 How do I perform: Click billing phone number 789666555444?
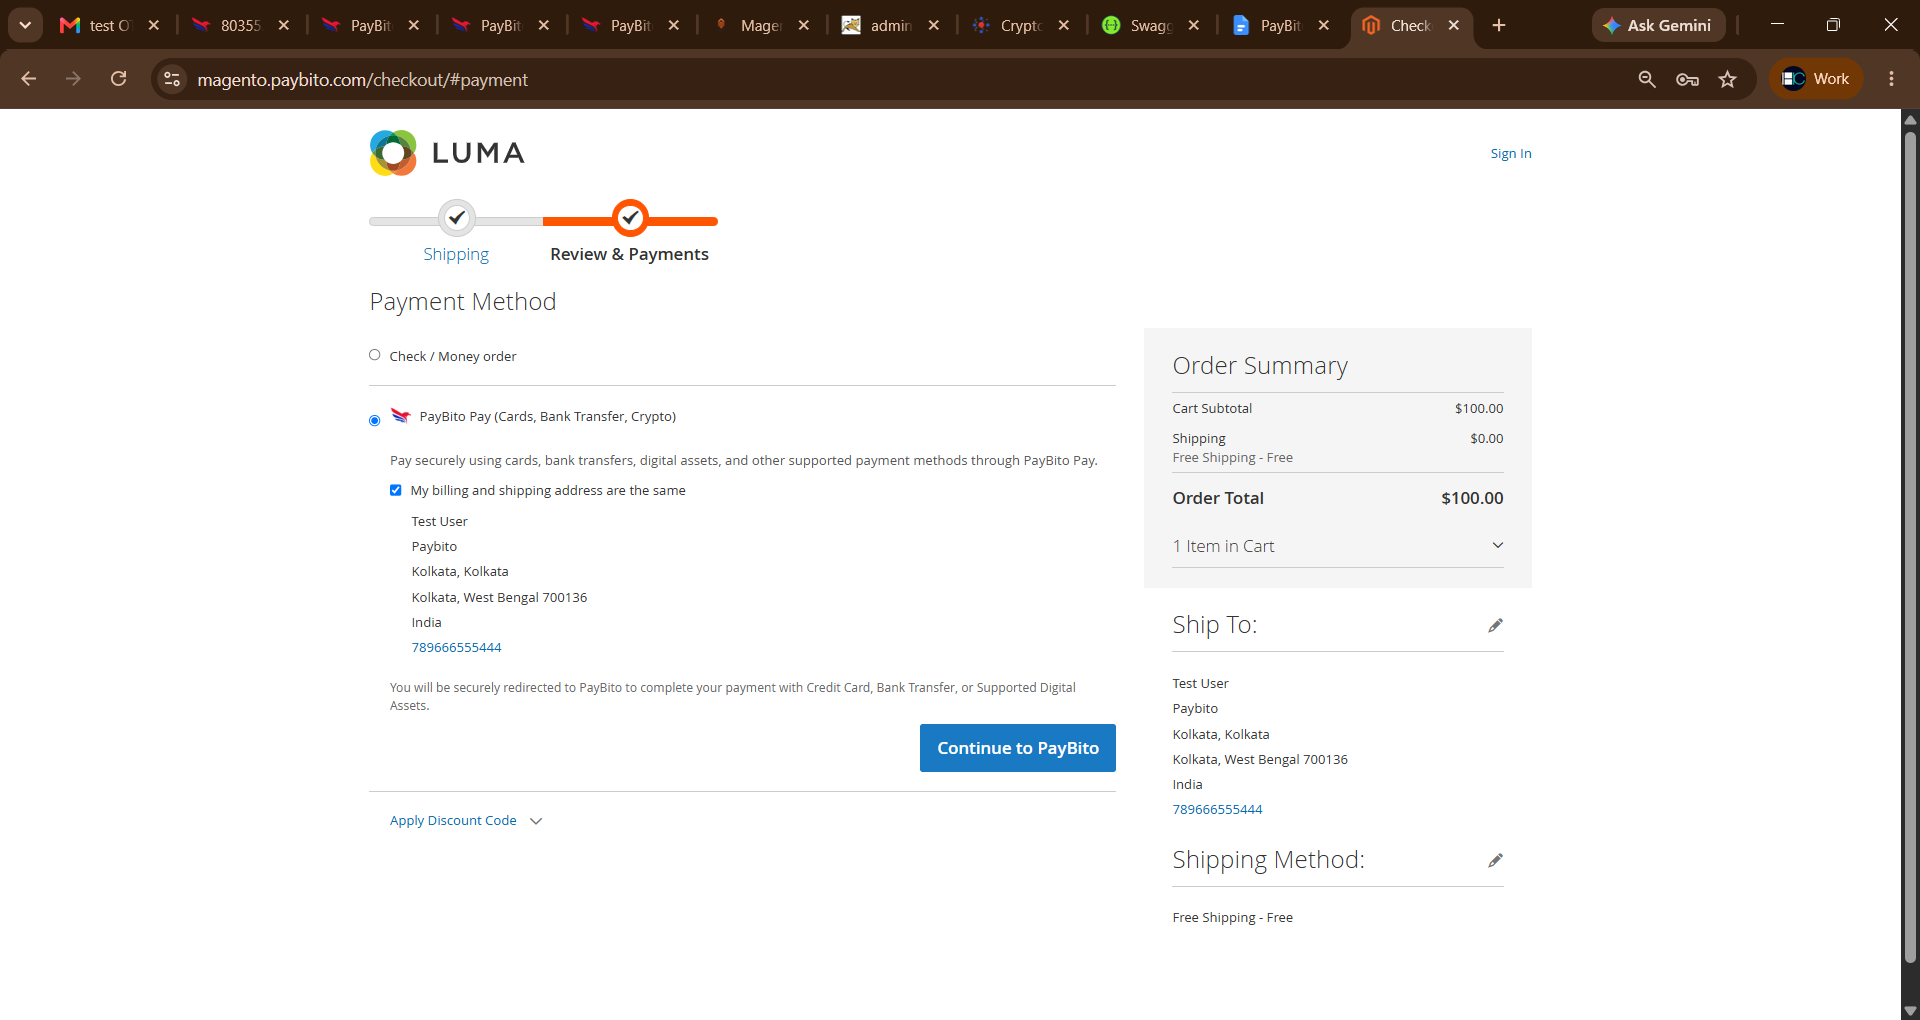coord(456,647)
